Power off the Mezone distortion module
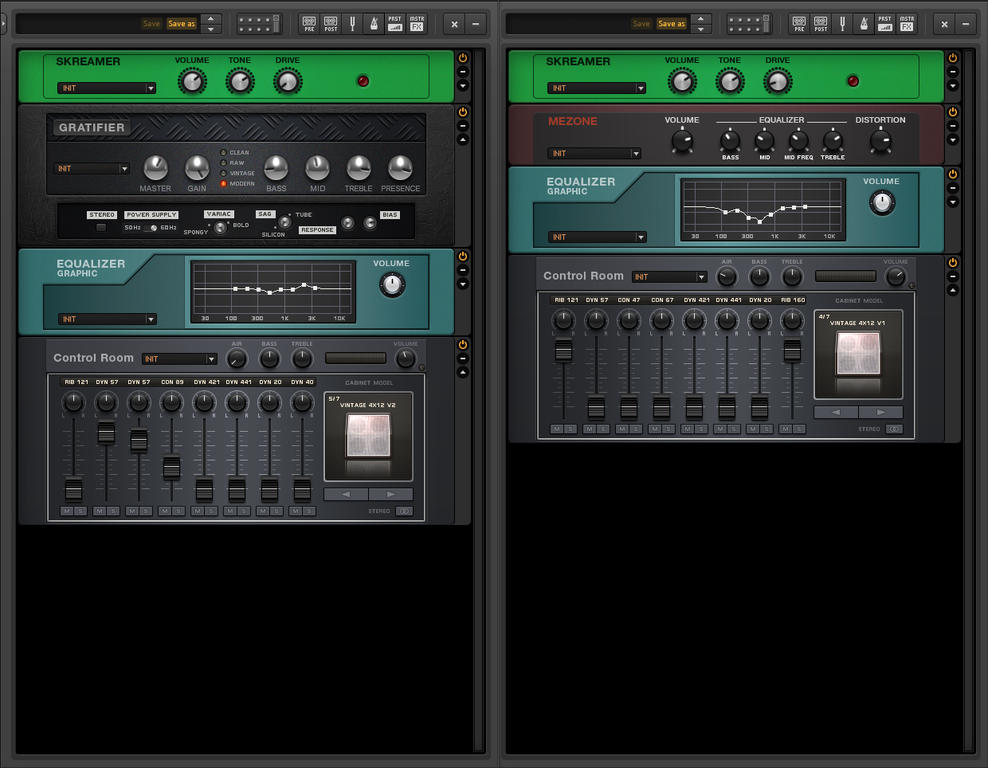Viewport: 988px width, 768px height. (x=953, y=112)
